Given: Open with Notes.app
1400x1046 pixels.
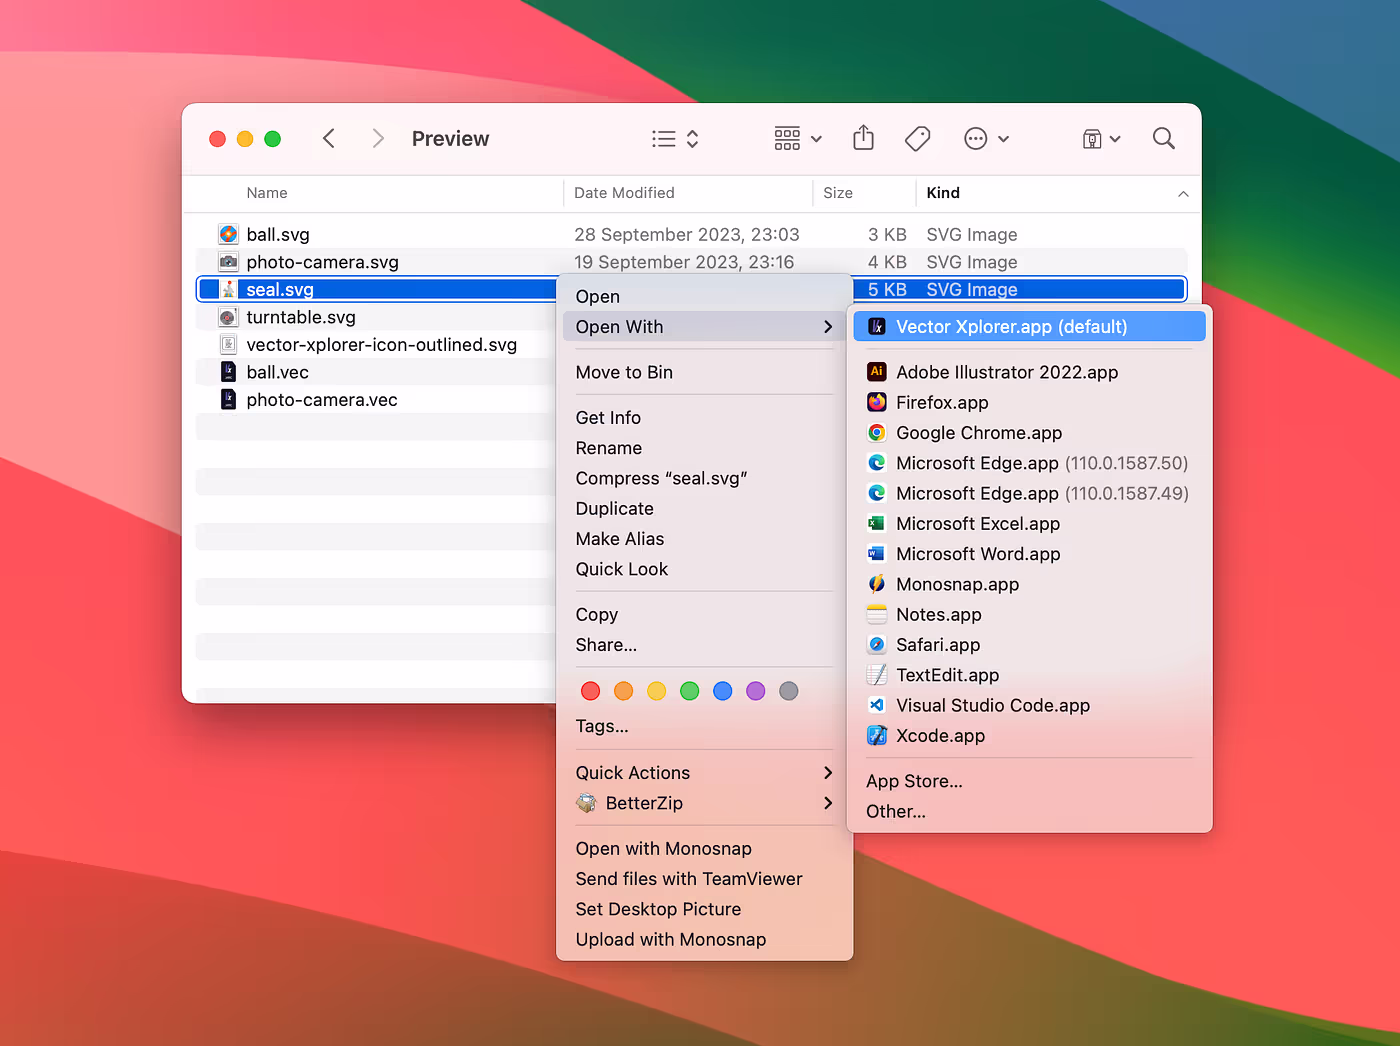Looking at the screenshot, I should (x=1030, y=615).
